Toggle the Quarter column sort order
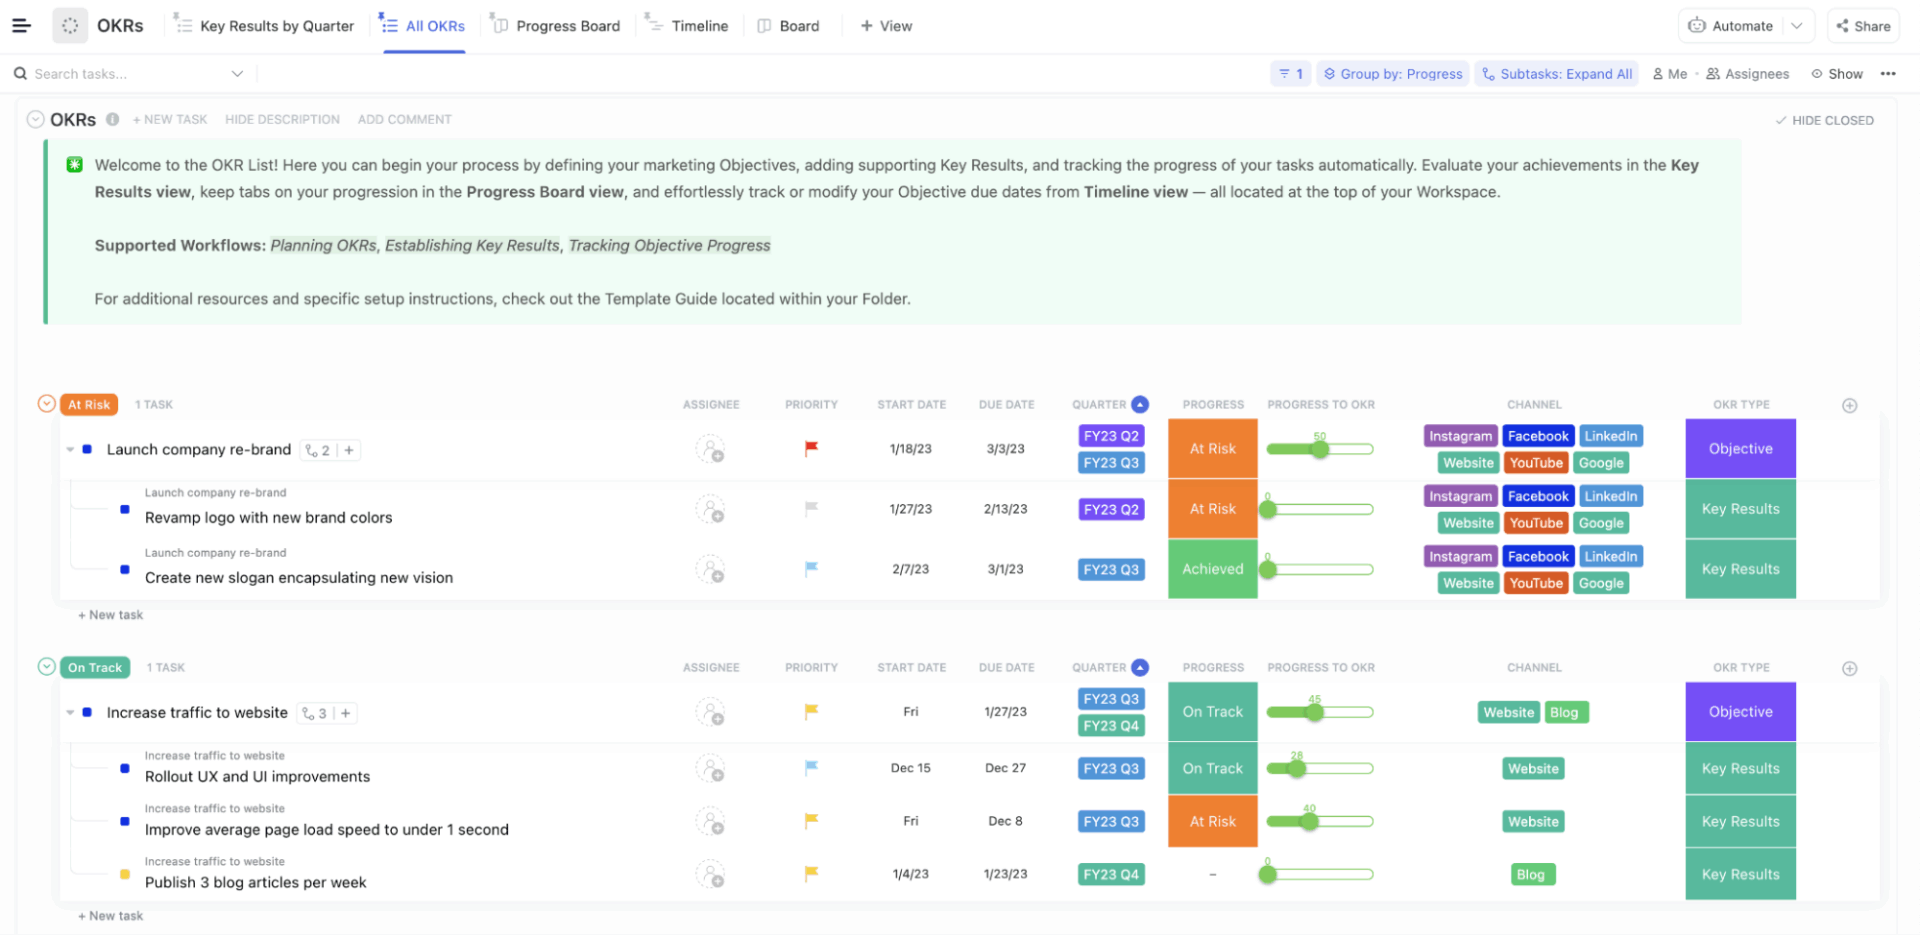Viewport: 1920px width, 936px height. click(1139, 404)
